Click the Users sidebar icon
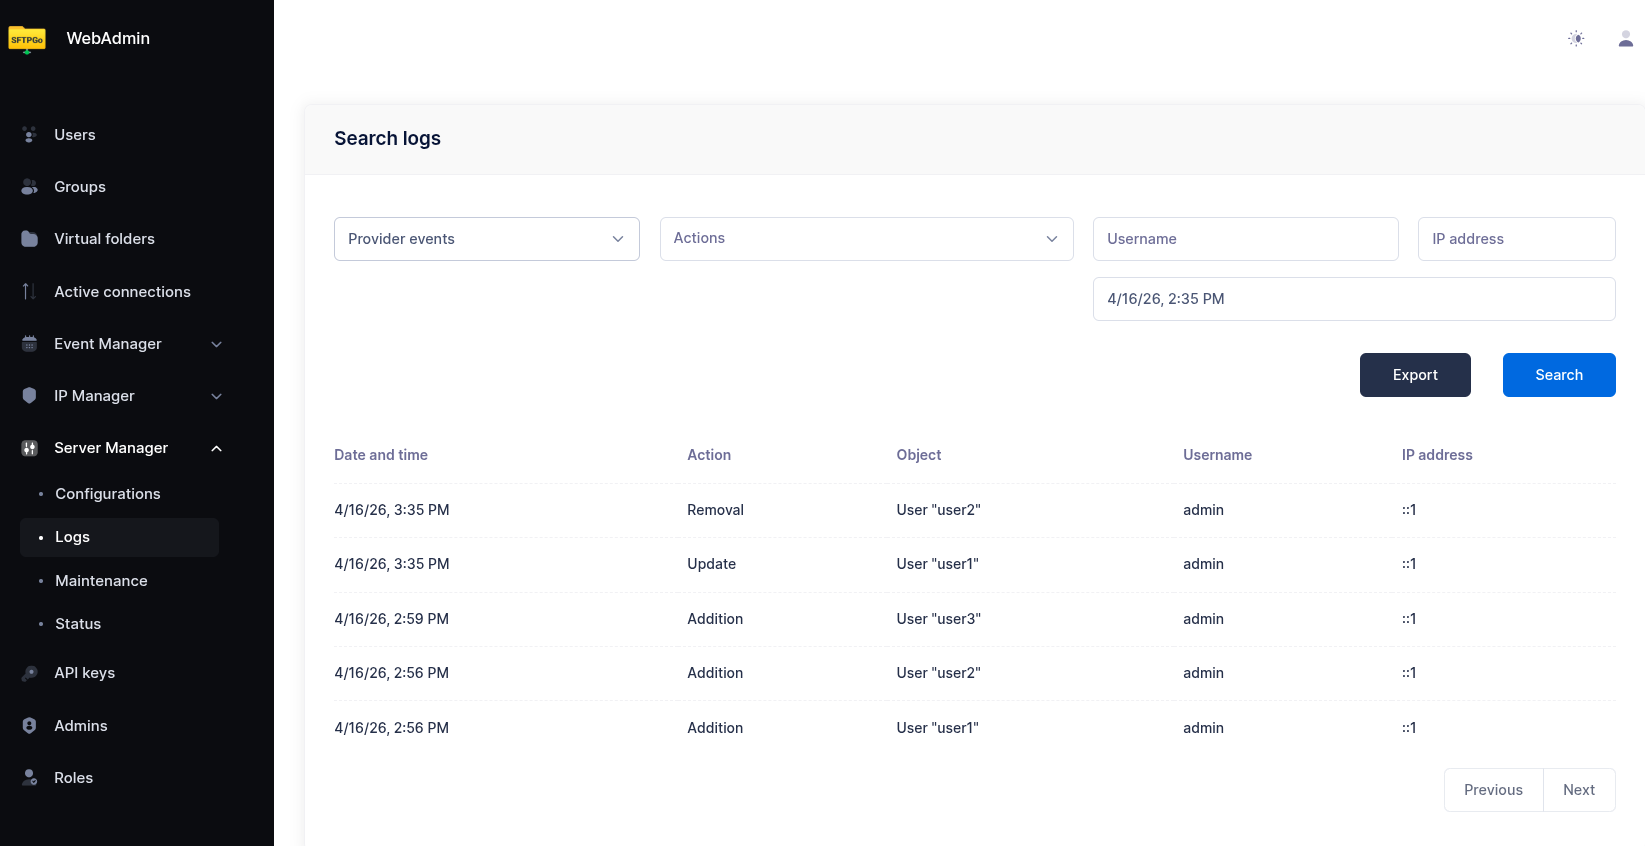 30,135
